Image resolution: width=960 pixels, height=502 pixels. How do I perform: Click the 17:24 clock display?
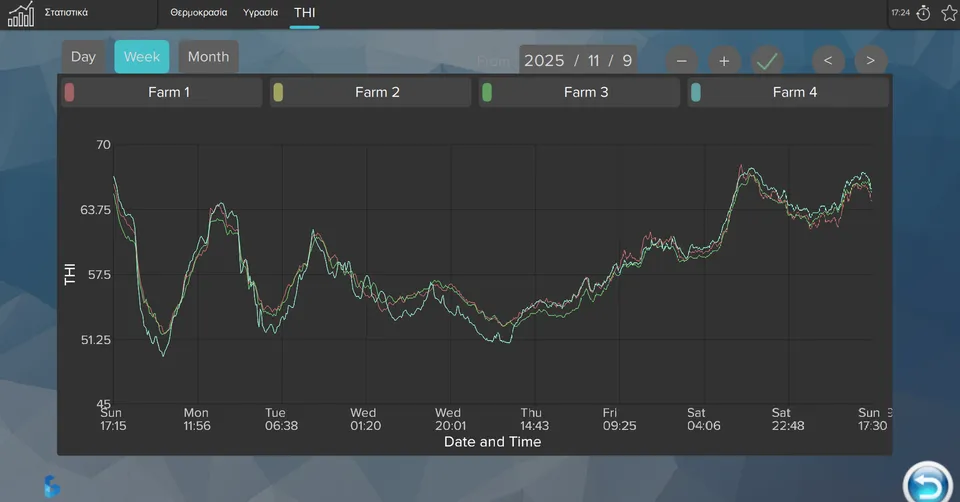coord(901,12)
